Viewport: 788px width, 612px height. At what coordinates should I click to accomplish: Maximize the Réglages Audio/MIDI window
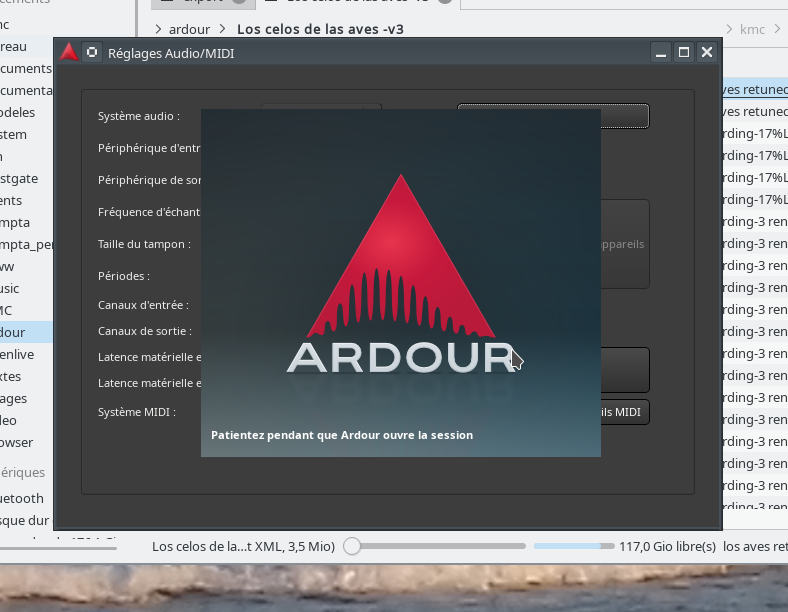click(684, 52)
